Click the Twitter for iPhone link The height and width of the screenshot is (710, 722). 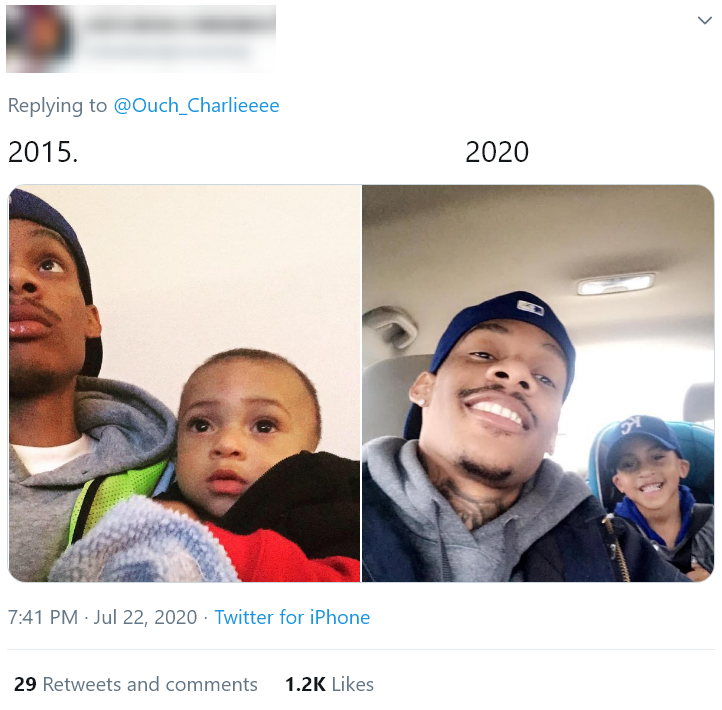pos(292,617)
